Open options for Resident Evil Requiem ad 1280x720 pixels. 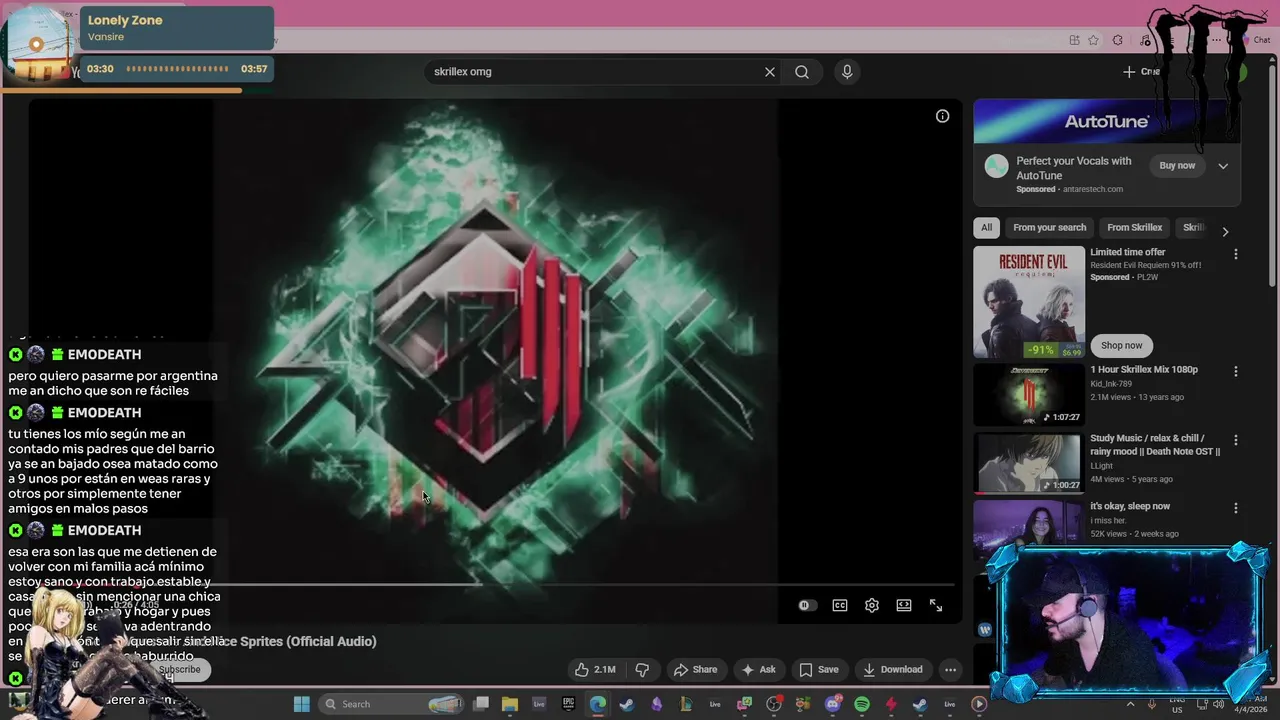click(x=1235, y=254)
